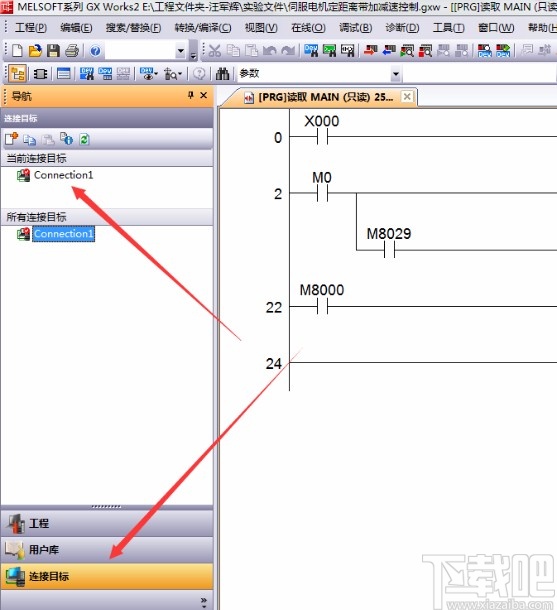557x610 pixels.
Task: Expand the dropdown next to help icon
Action: pos(180,51)
